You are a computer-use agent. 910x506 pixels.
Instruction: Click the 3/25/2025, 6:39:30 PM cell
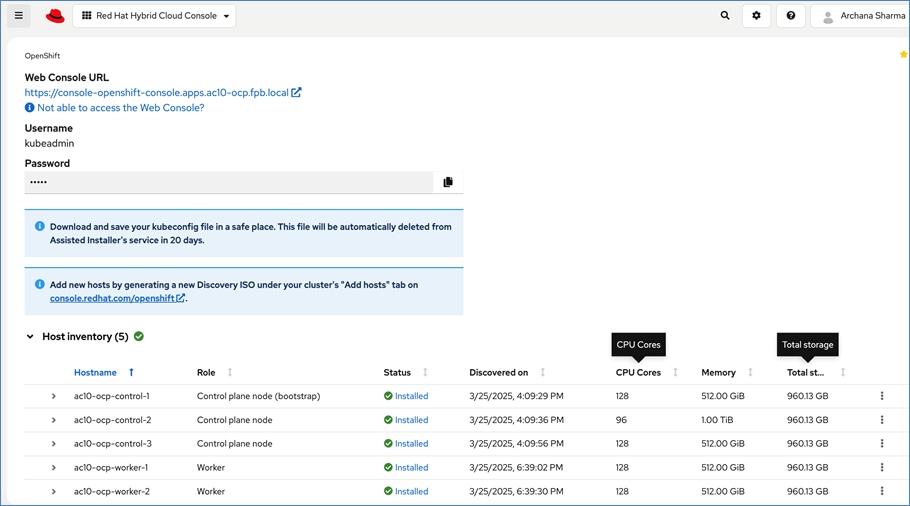[x=516, y=491]
